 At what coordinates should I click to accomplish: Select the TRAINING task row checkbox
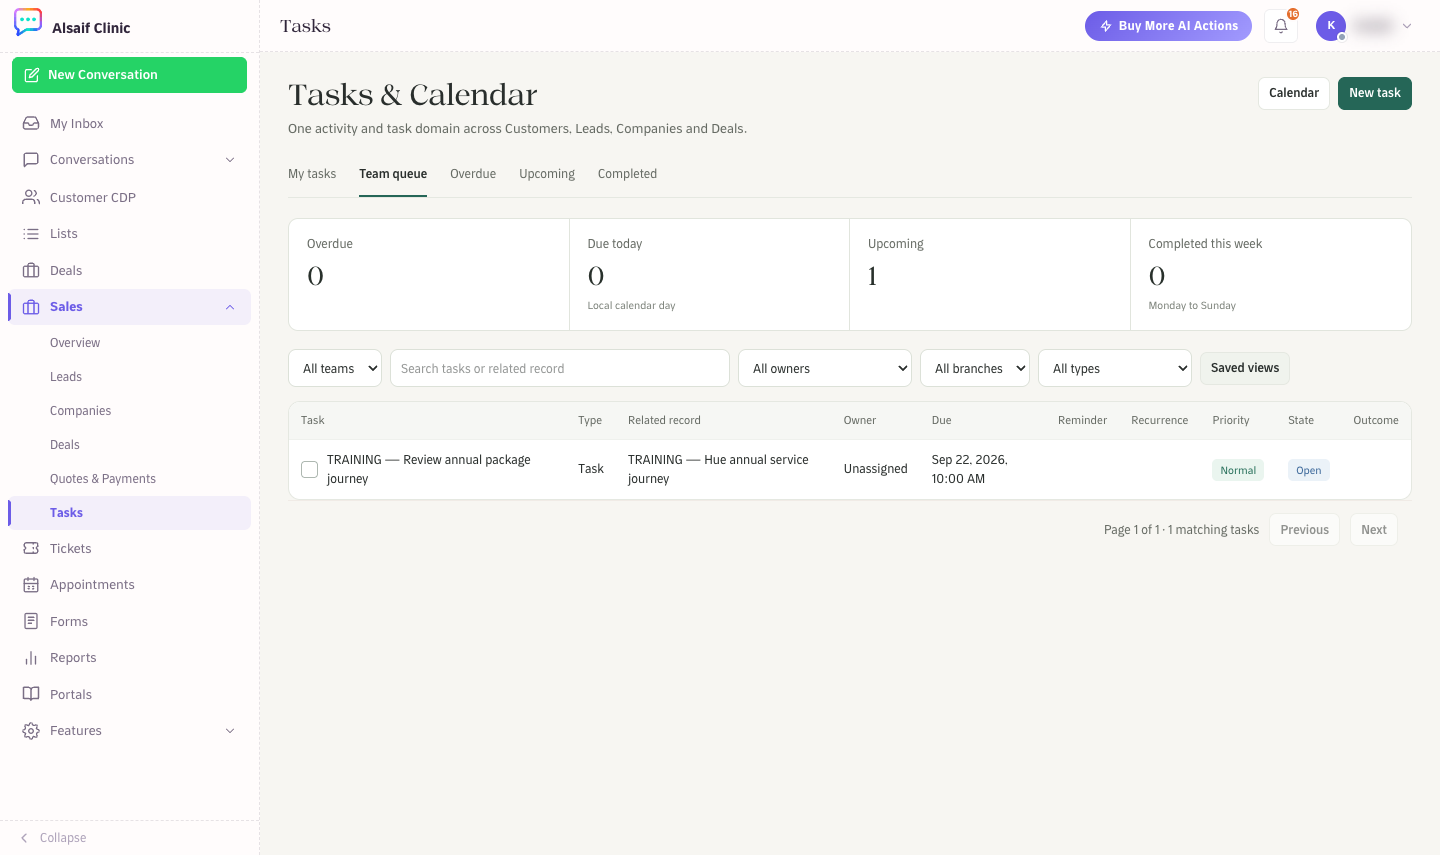[310, 469]
